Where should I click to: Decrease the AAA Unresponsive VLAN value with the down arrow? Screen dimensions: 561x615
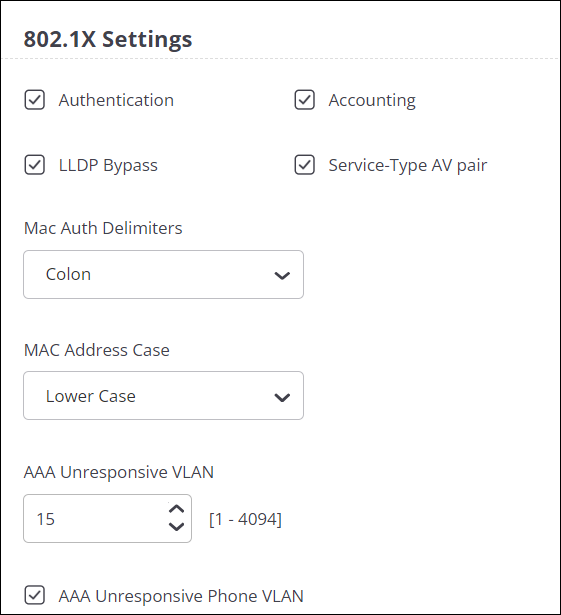(x=176, y=527)
